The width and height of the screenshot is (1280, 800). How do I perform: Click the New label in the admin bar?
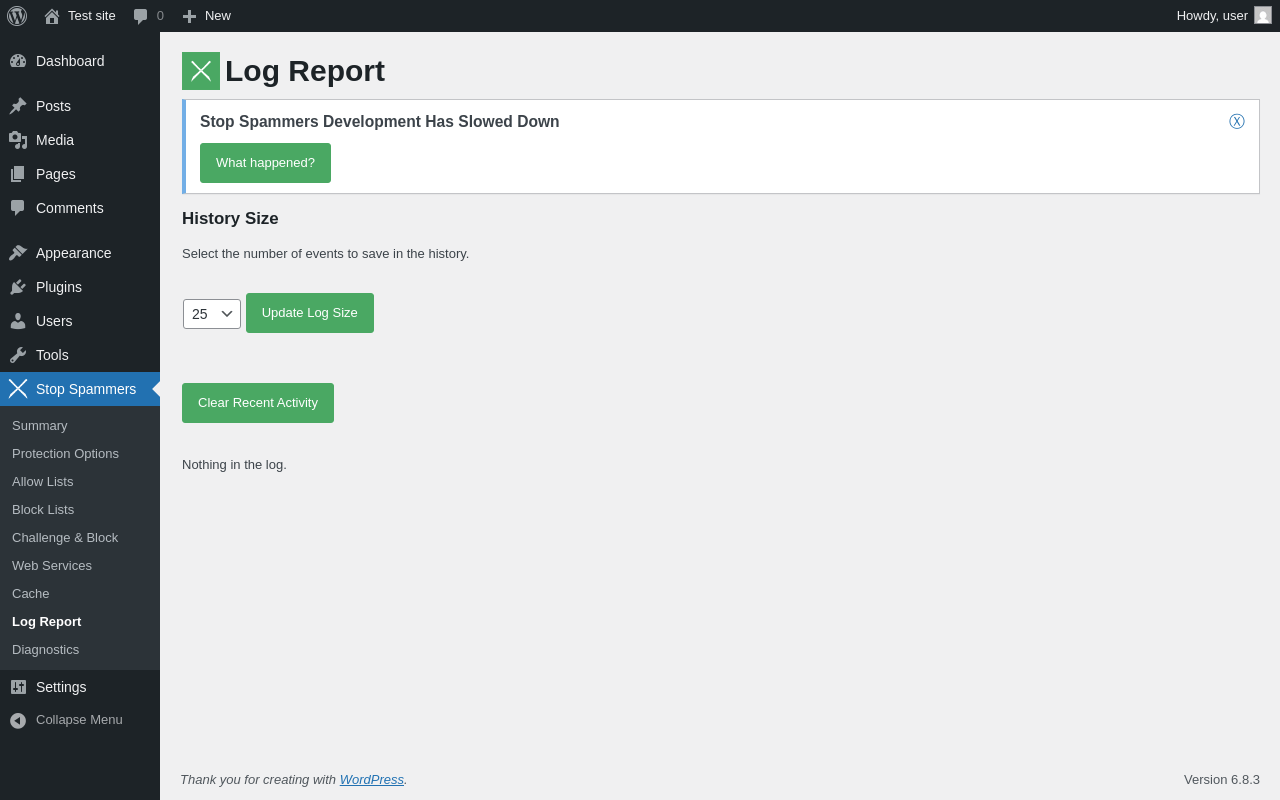[218, 16]
